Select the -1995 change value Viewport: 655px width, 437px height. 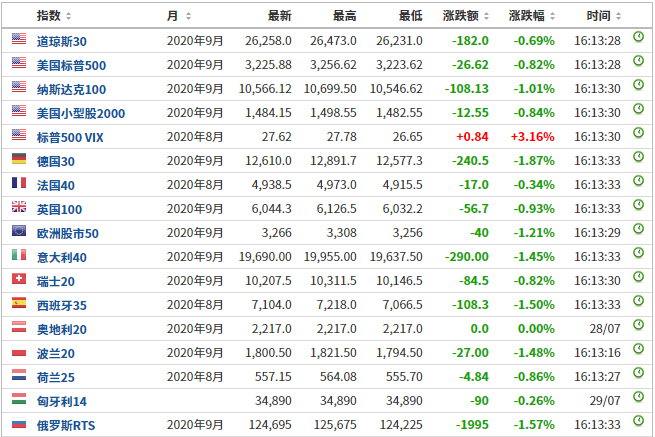click(472, 425)
